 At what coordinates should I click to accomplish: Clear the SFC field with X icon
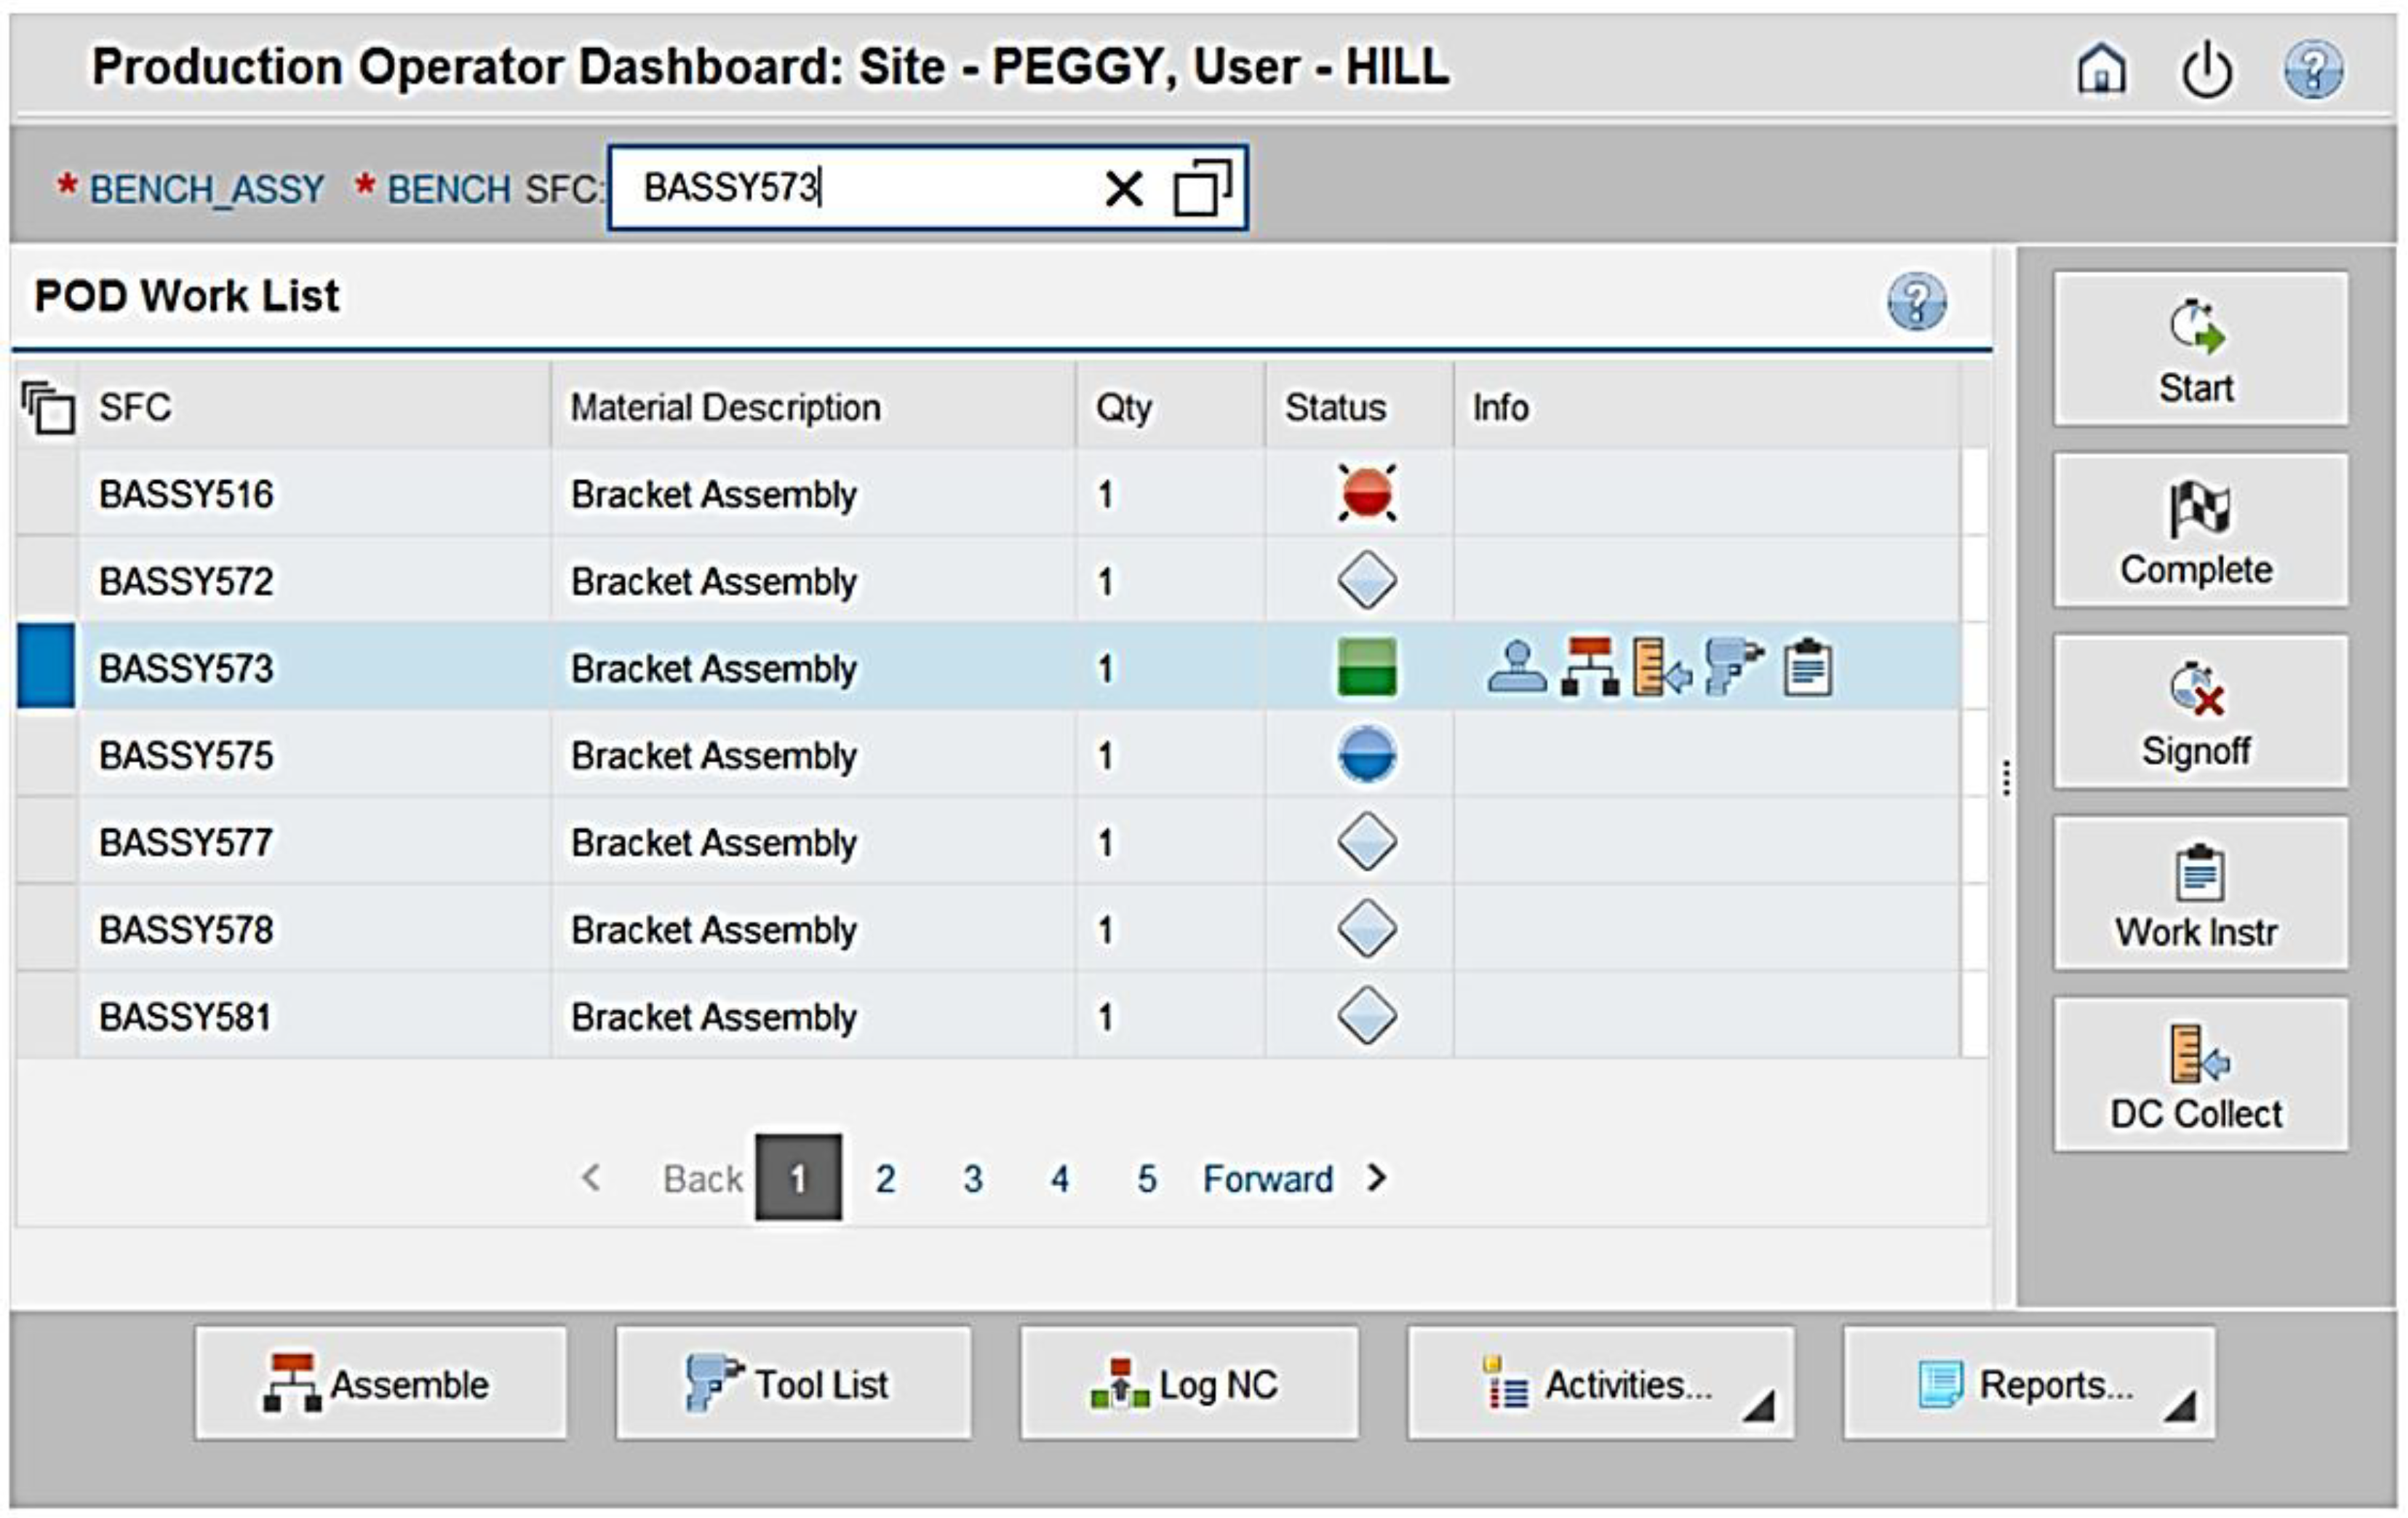click(1123, 188)
